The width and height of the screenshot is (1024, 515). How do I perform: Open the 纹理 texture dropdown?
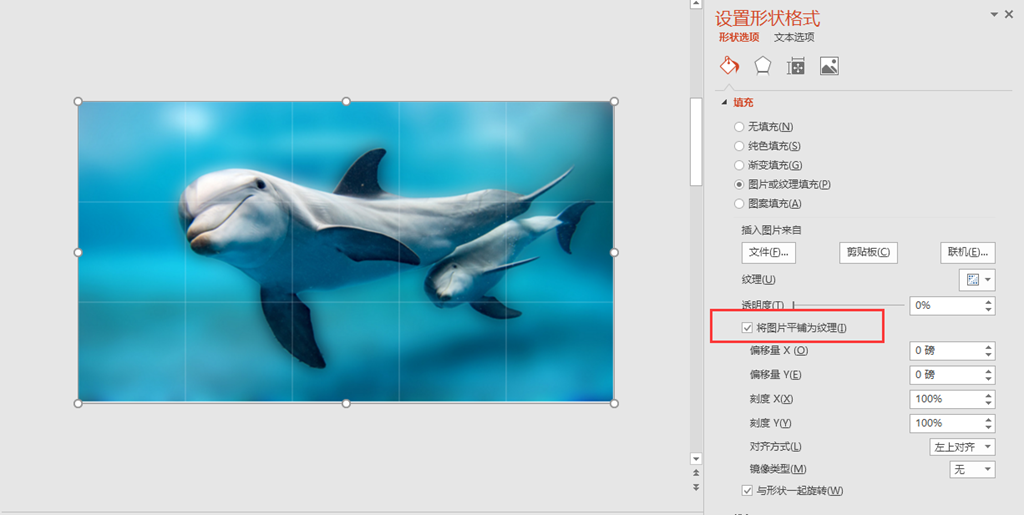pos(977,279)
